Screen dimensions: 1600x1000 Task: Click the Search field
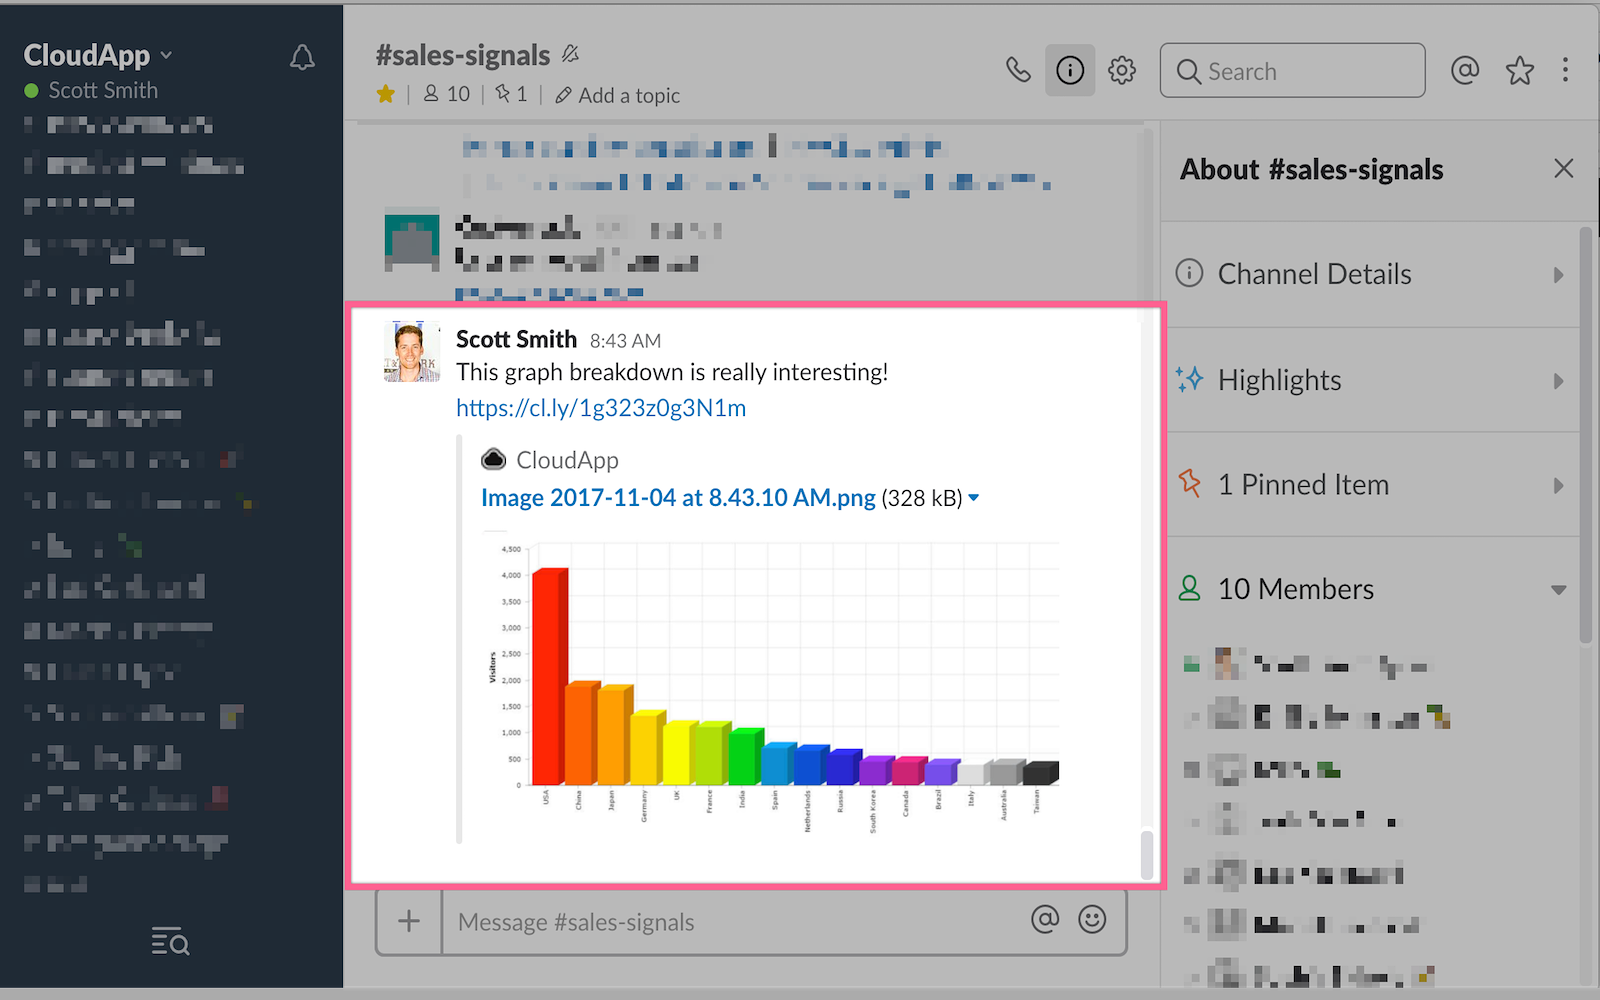point(1292,70)
